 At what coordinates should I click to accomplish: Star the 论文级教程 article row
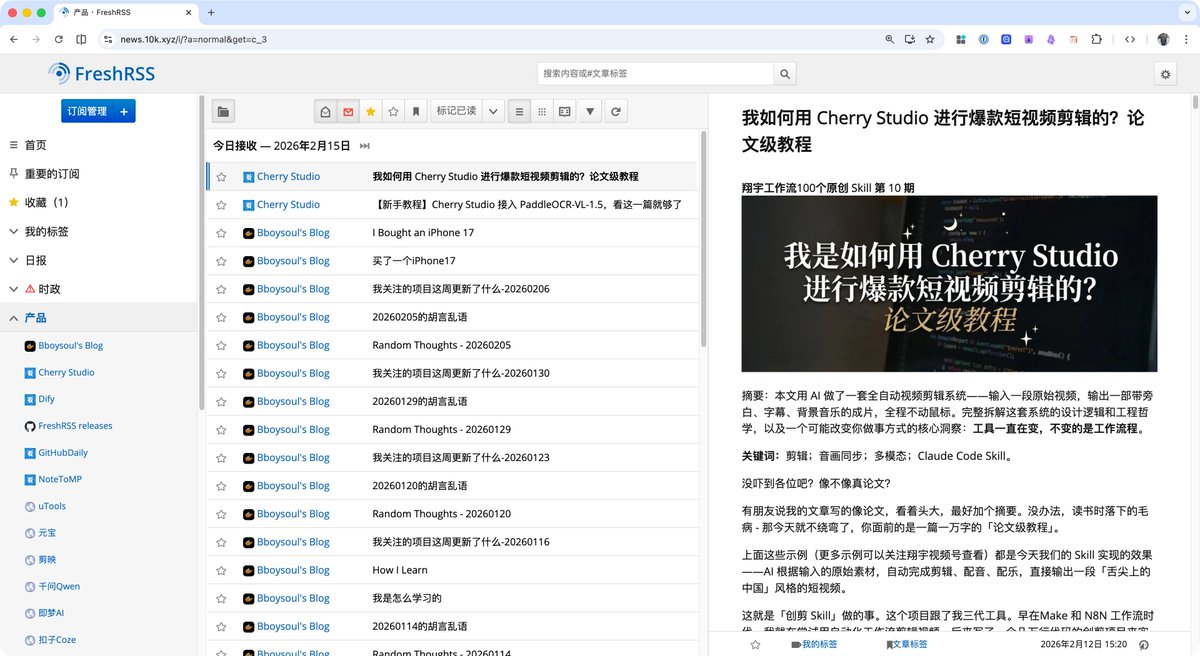[x=221, y=177]
